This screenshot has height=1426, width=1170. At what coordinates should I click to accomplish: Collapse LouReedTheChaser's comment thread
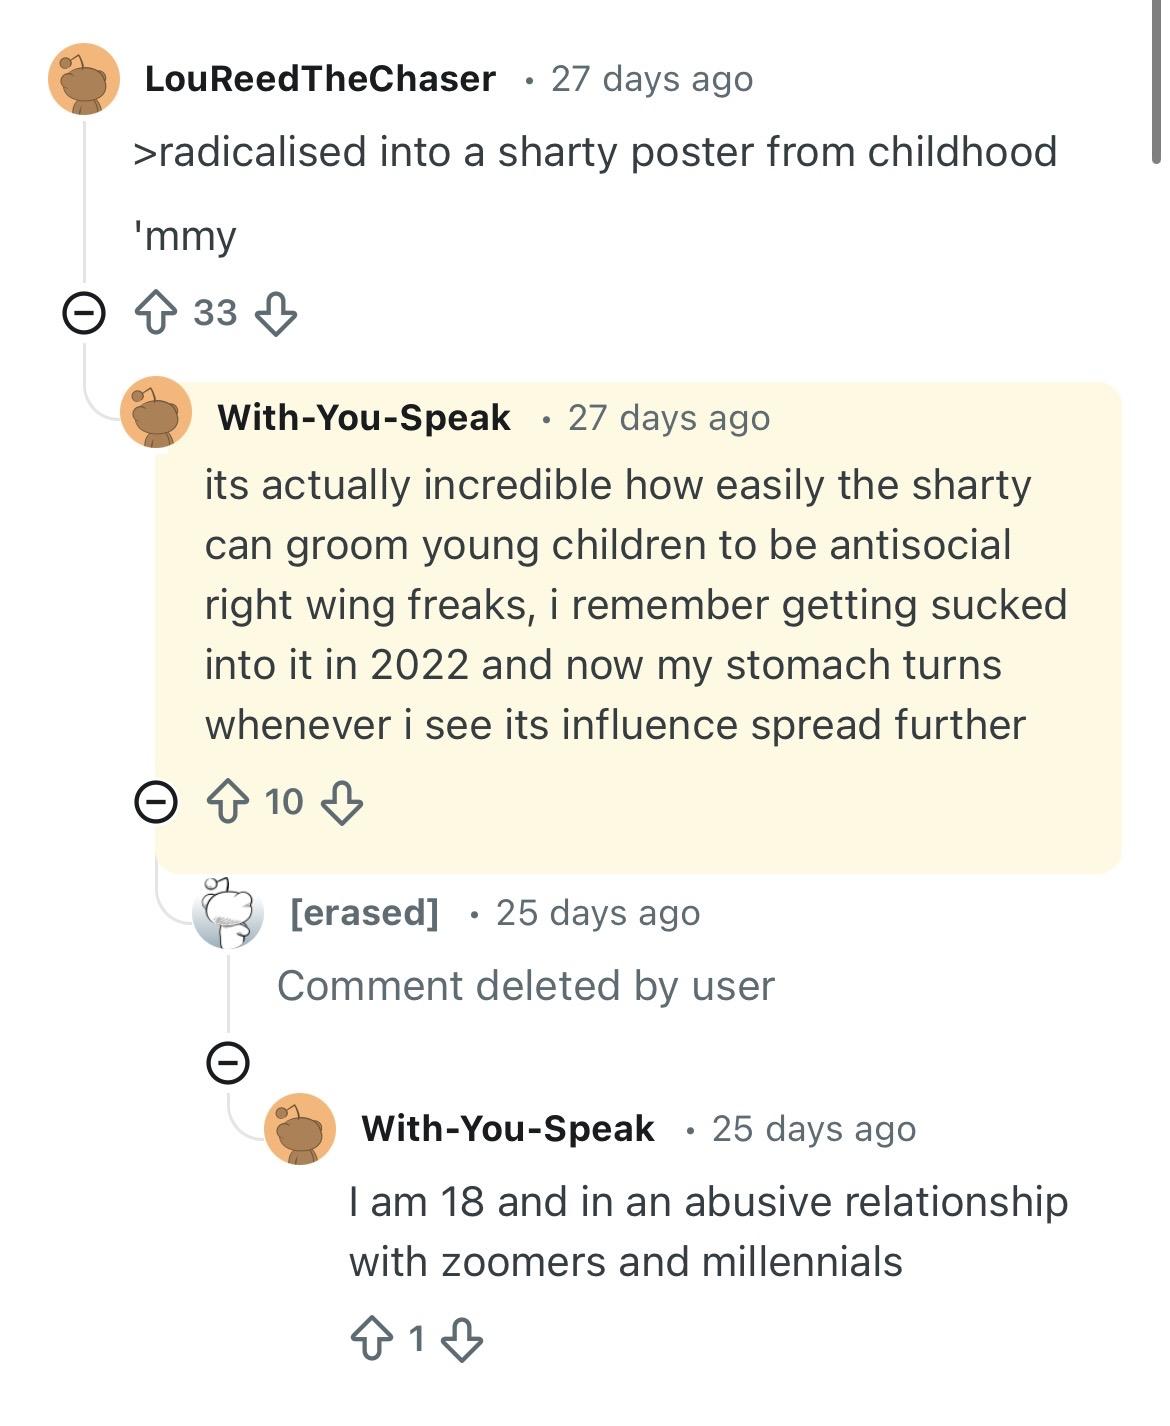point(84,314)
